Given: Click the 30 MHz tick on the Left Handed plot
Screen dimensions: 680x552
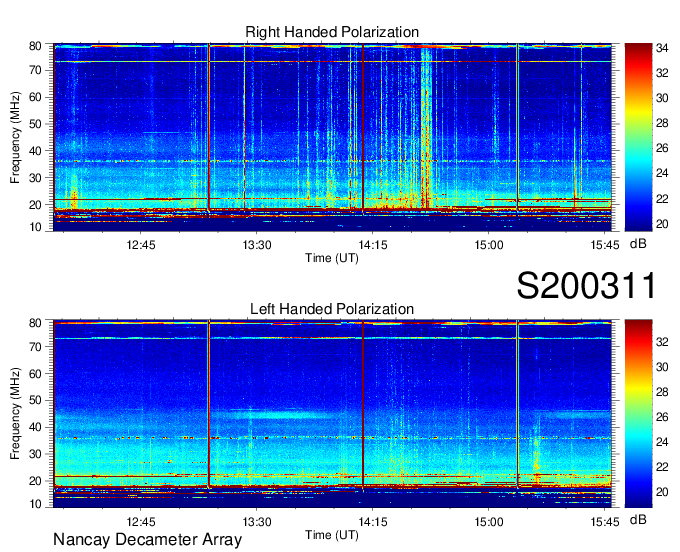Looking at the screenshot, I should (x=35, y=454).
